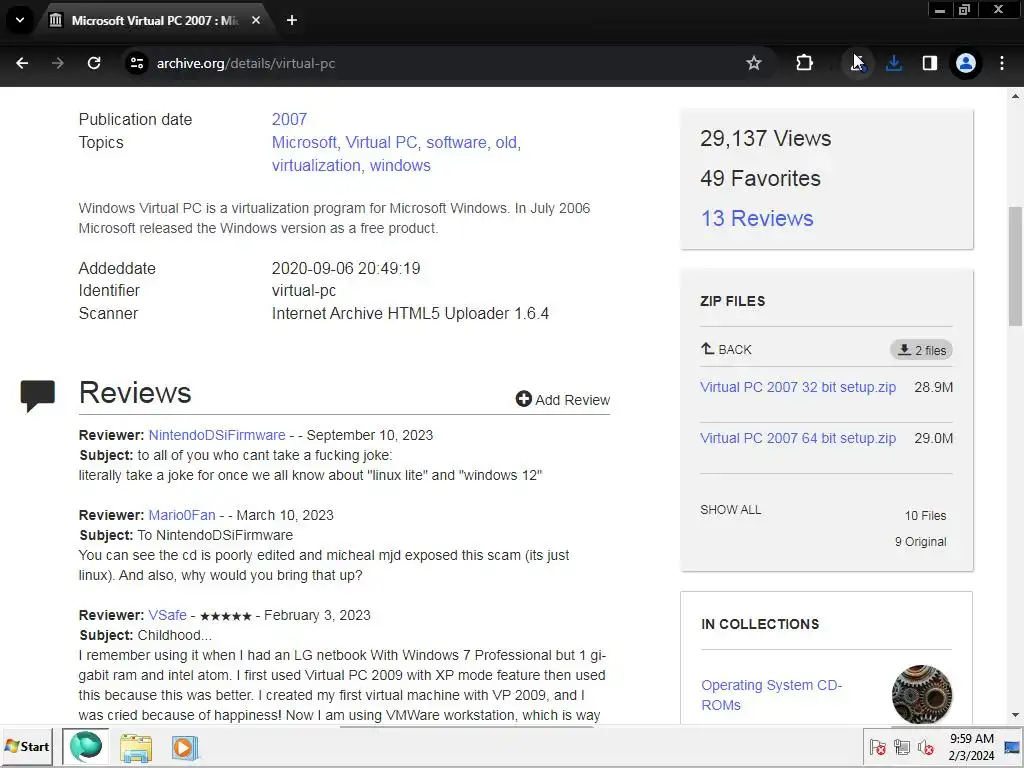Bookmark this page with the star icon

coord(754,63)
